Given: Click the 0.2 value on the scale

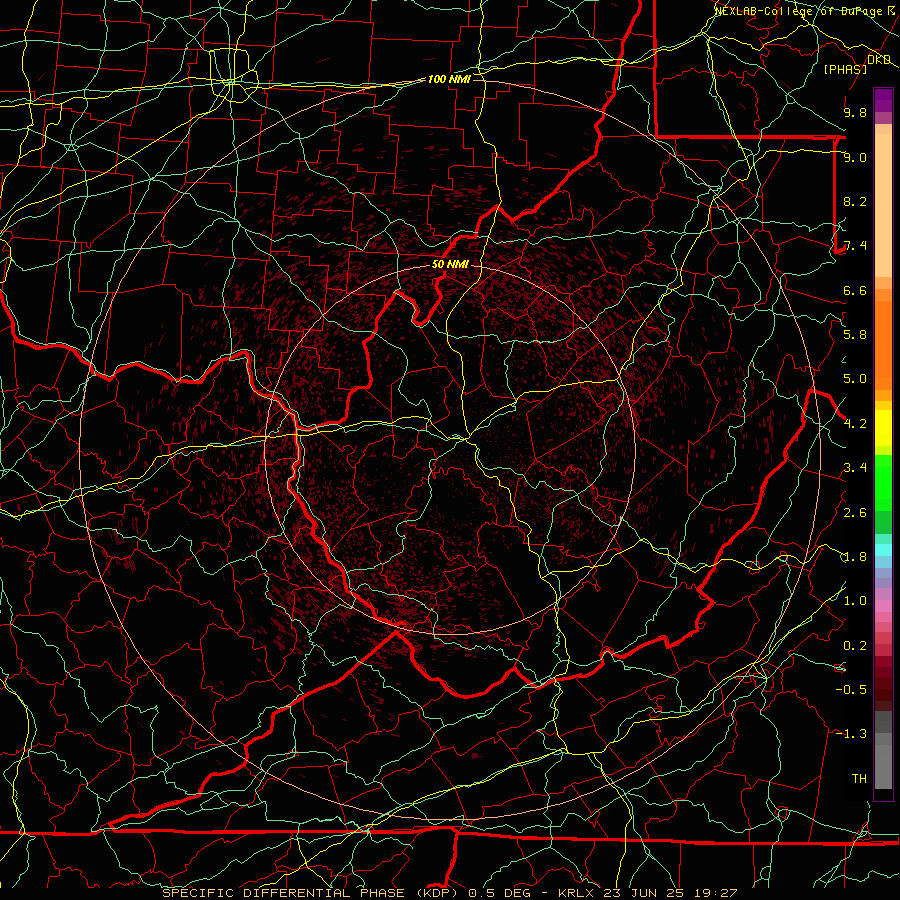Looking at the screenshot, I should (855, 646).
